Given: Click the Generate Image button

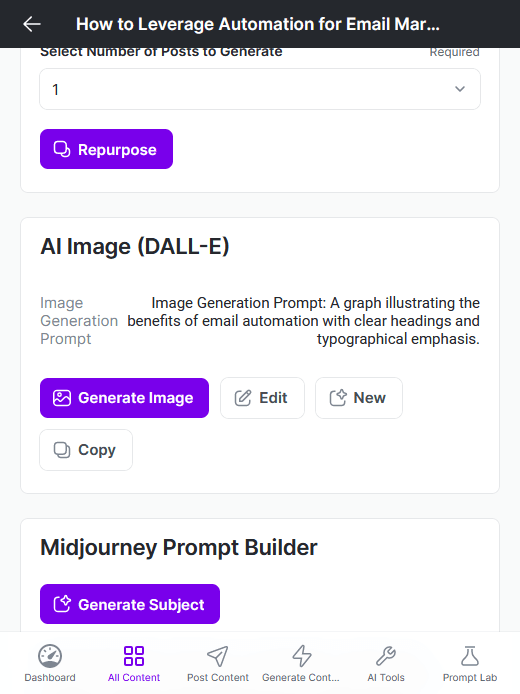Looking at the screenshot, I should coord(124,398).
